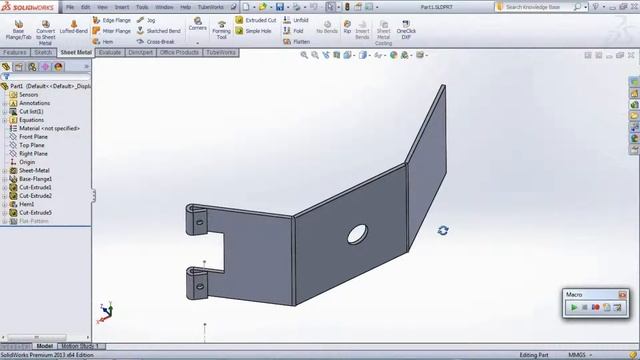
Task: Expand the Base-Flange1 feature
Action: point(4,179)
